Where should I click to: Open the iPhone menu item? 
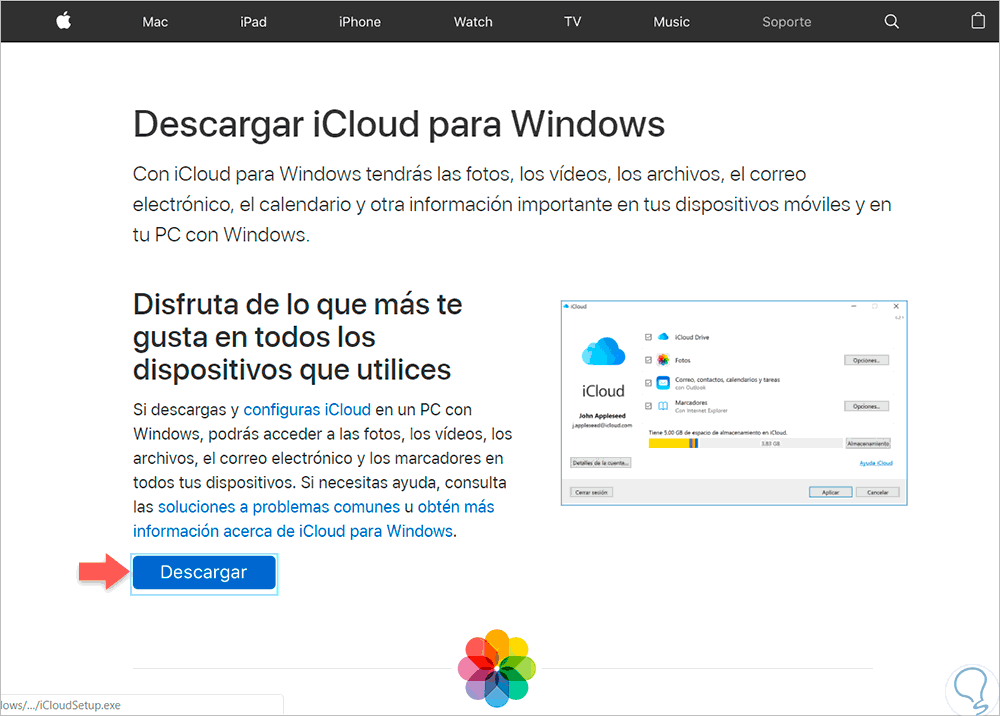[x=360, y=22]
